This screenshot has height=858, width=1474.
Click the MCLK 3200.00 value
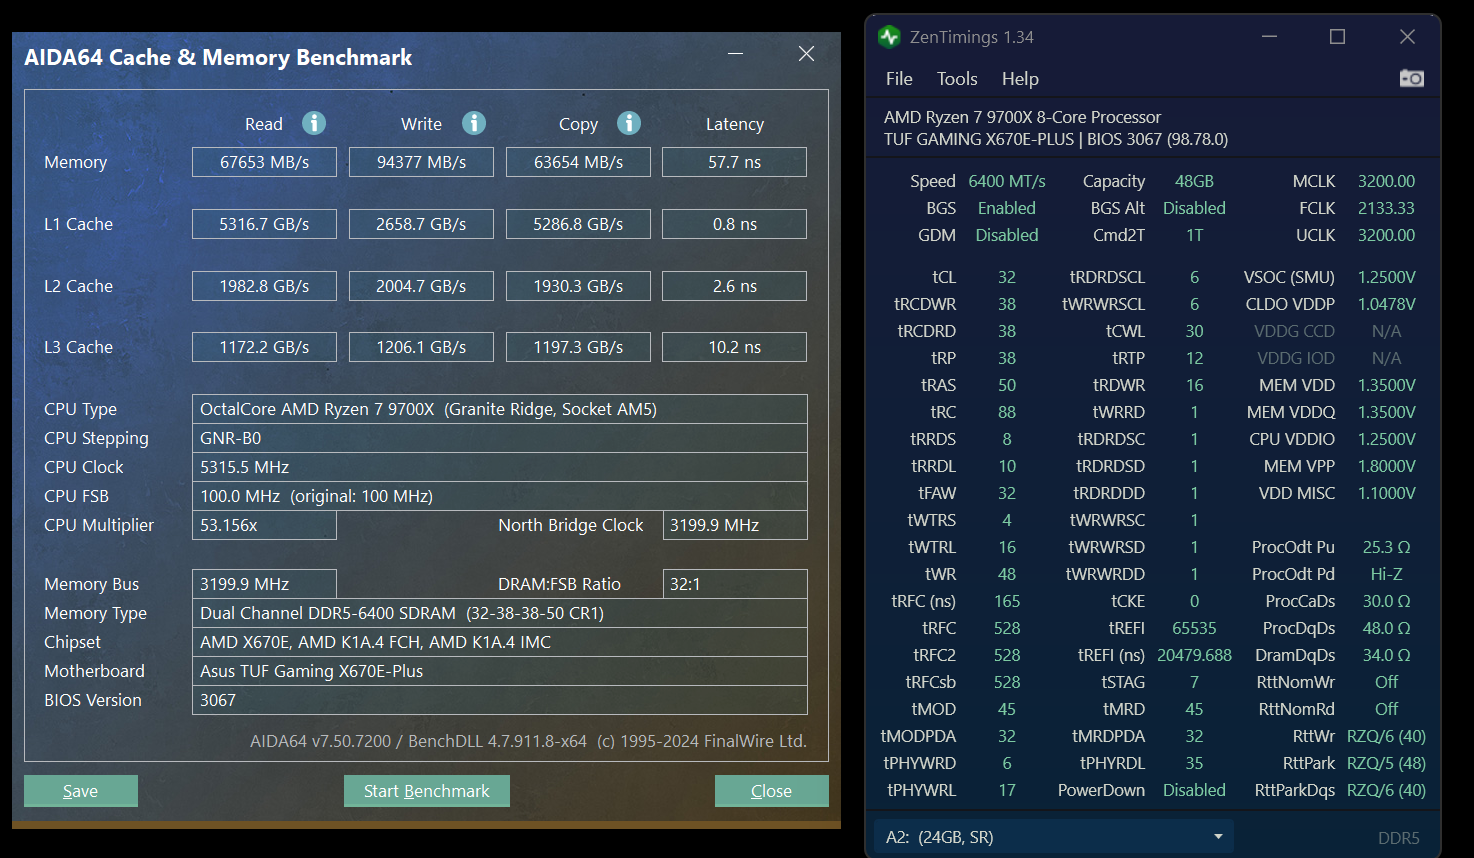[x=1386, y=181]
